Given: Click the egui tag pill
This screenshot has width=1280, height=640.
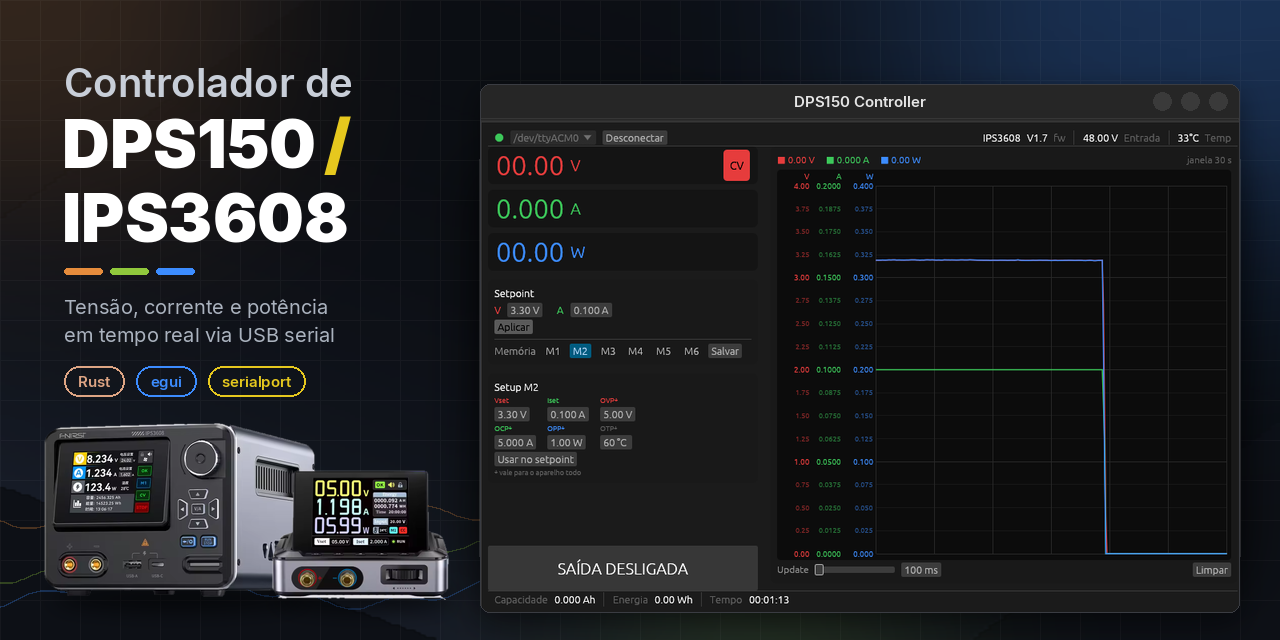Looking at the screenshot, I should pyautogui.click(x=166, y=382).
